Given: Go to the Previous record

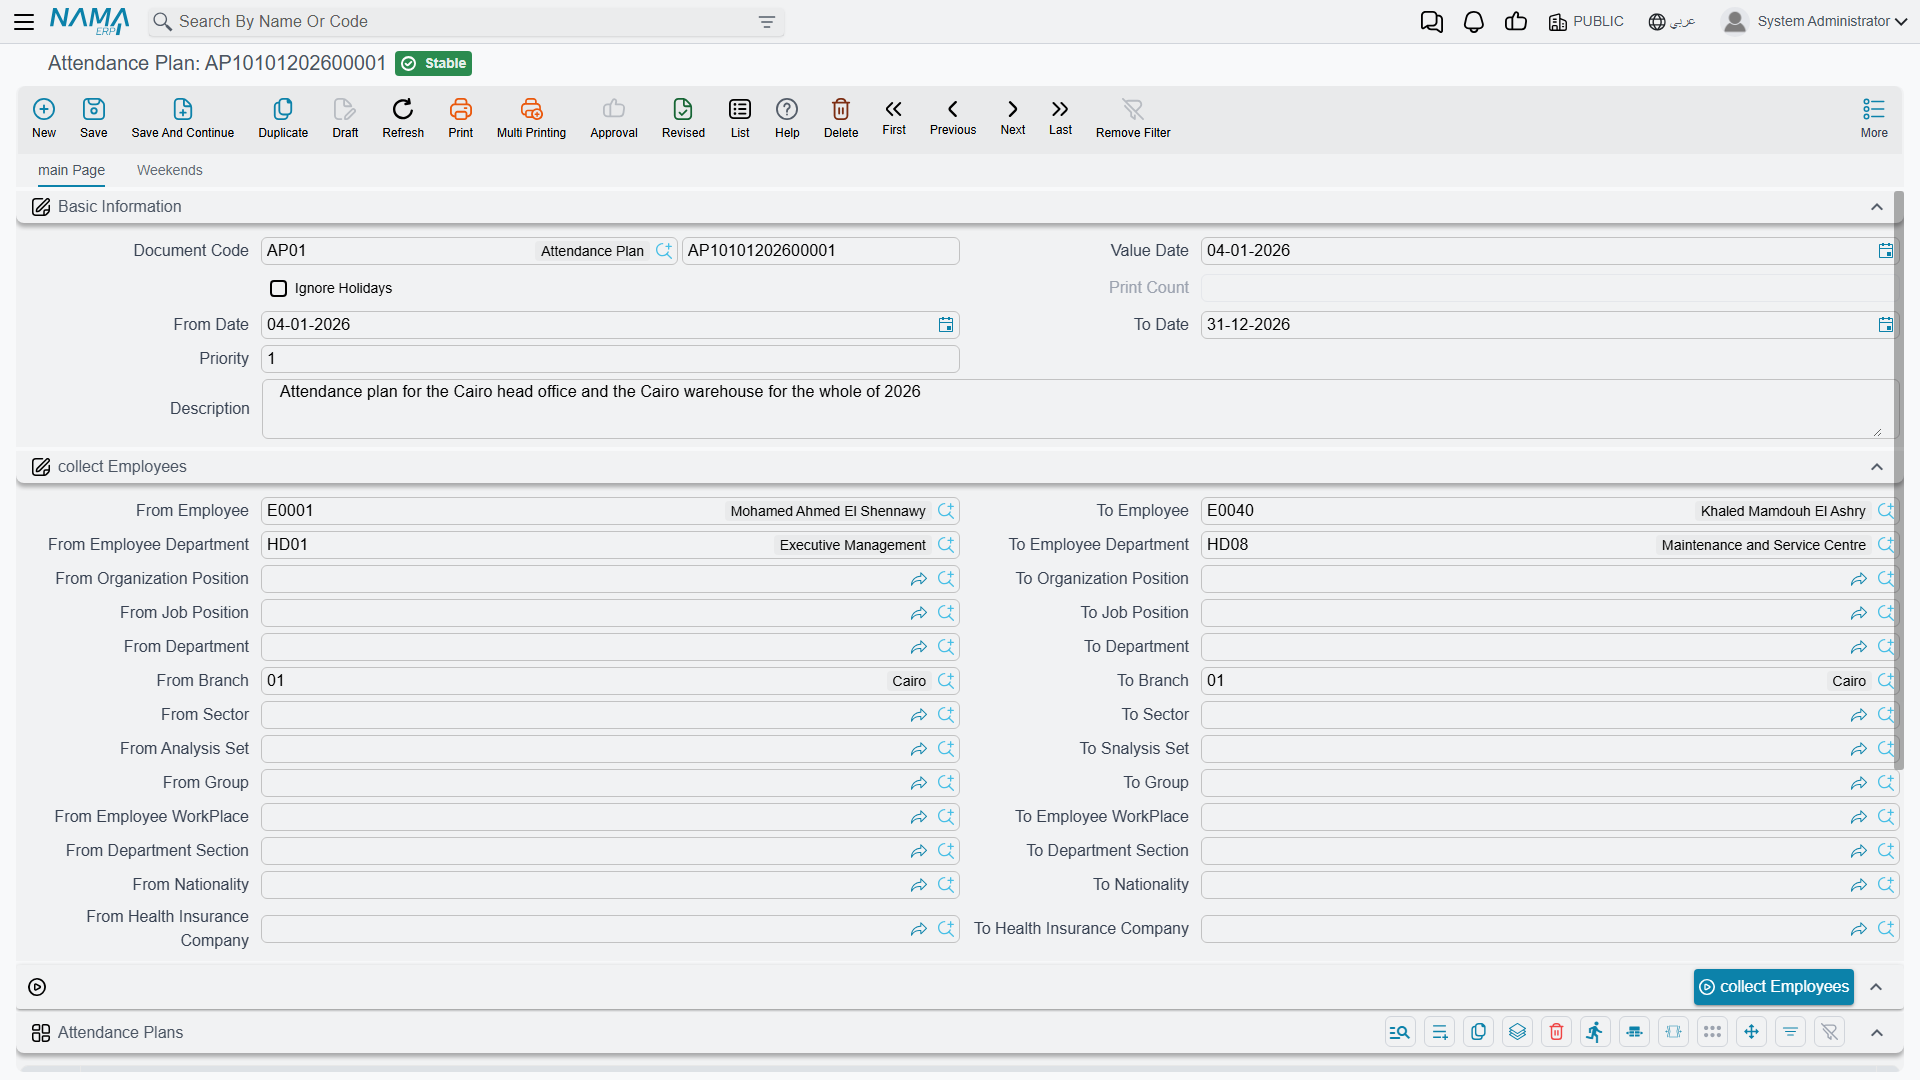Looking at the screenshot, I should [953, 117].
